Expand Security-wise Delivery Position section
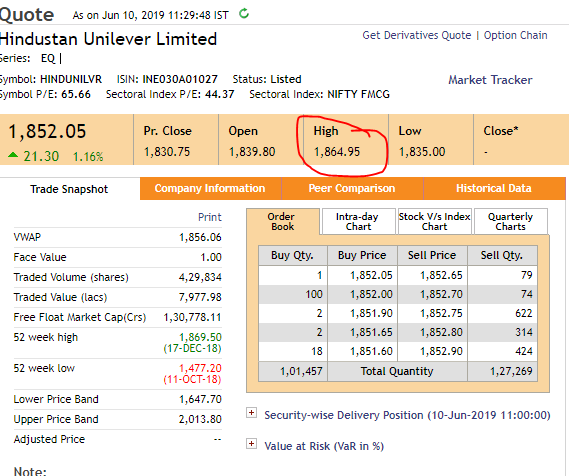Image resolution: width=582 pixels, height=476 pixels. tap(252, 413)
